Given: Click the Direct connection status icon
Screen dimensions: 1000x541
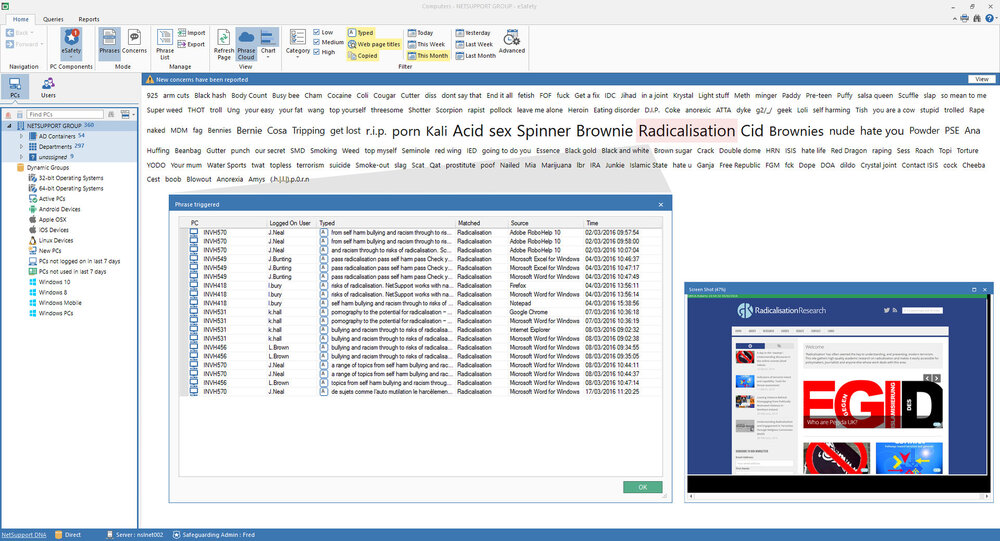Looking at the screenshot, I should (68, 535).
